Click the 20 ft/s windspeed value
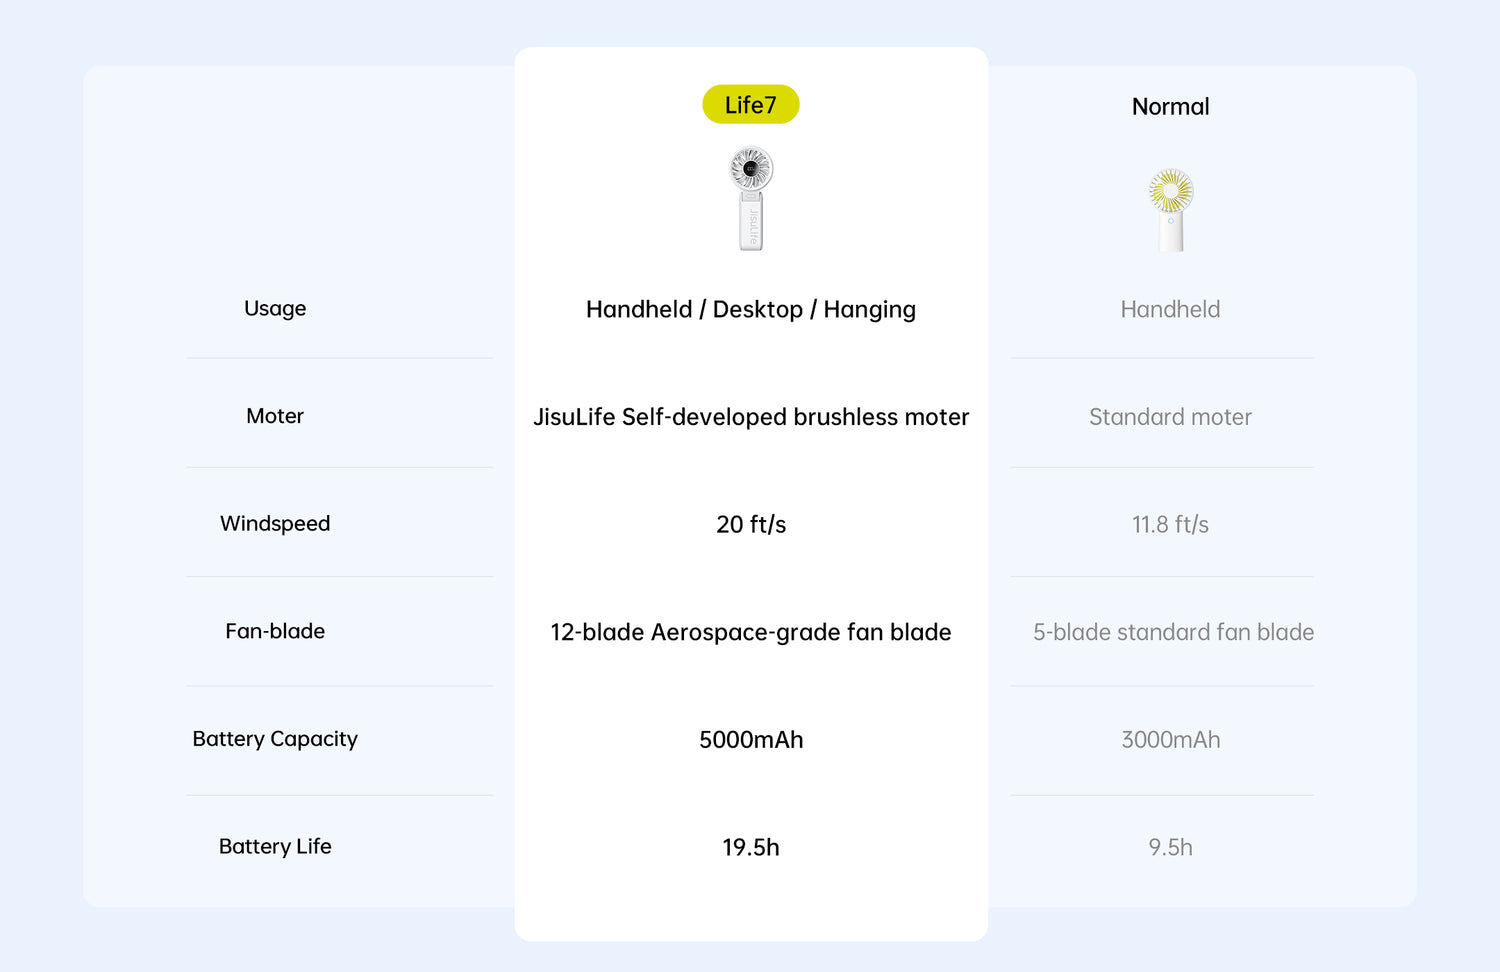Screen dimensions: 1500x972 point(751,525)
